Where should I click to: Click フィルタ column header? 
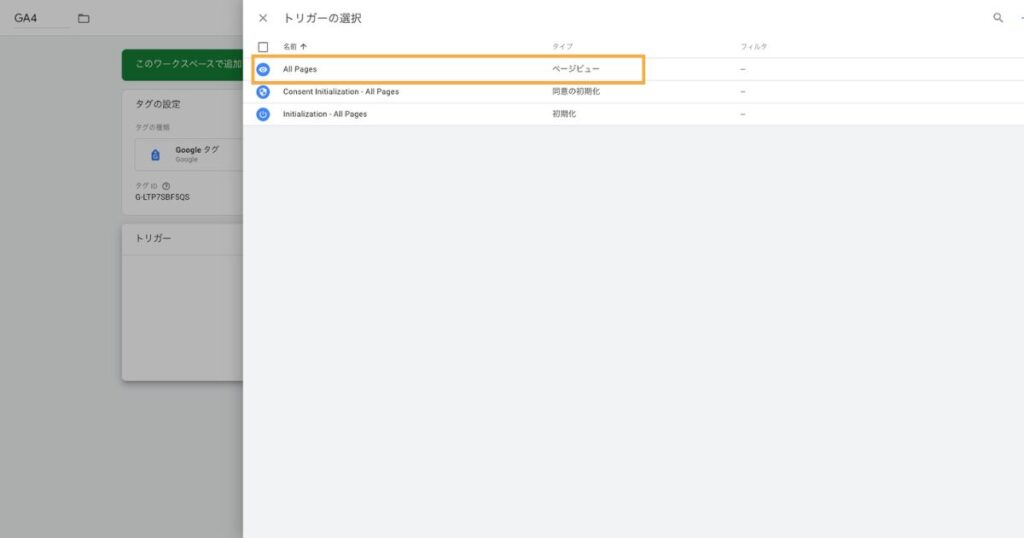(x=754, y=47)
